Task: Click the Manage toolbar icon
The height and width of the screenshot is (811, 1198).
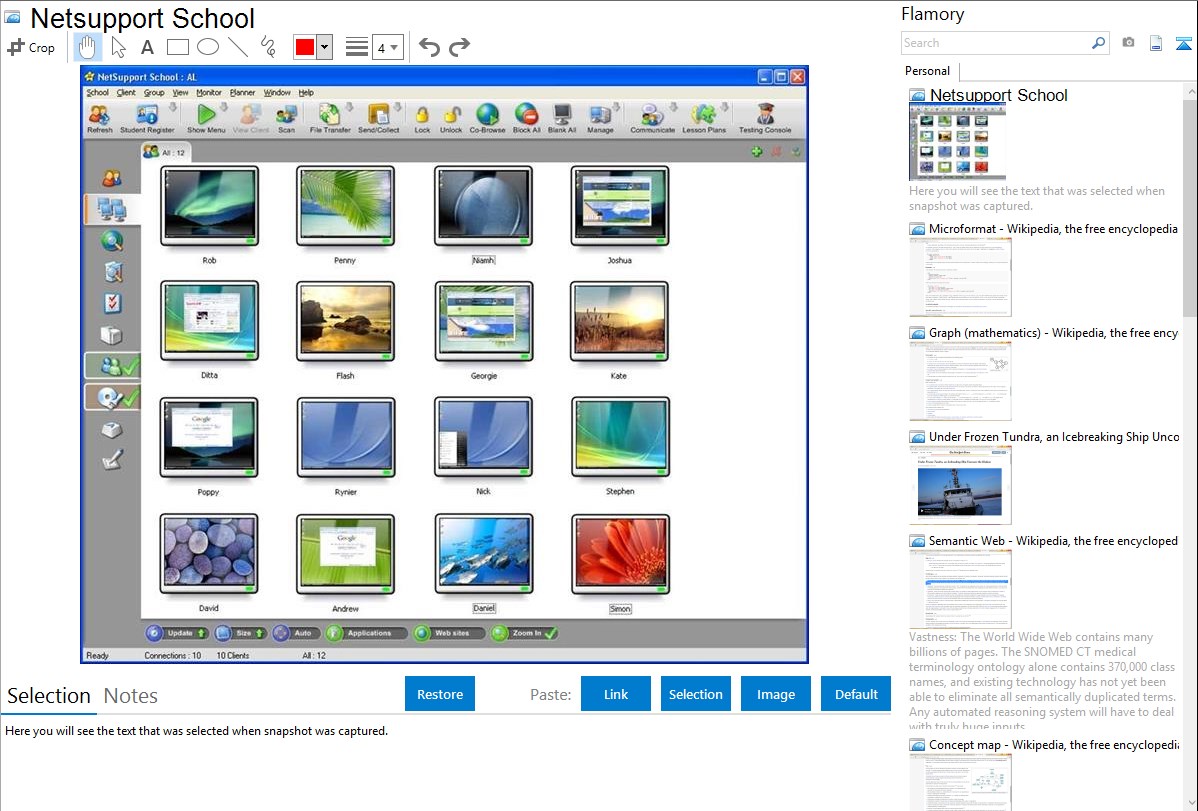Action: point(601,118)
